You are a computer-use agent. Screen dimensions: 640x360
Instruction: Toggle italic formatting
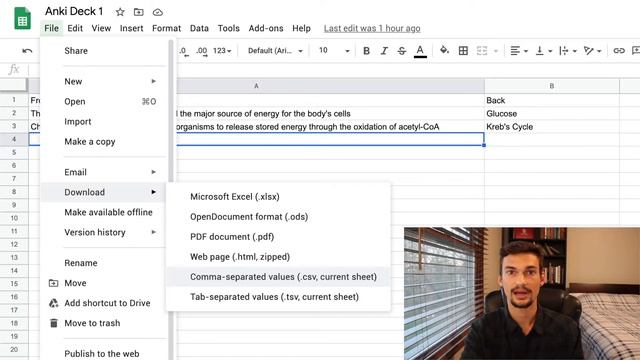pos(384,51)
